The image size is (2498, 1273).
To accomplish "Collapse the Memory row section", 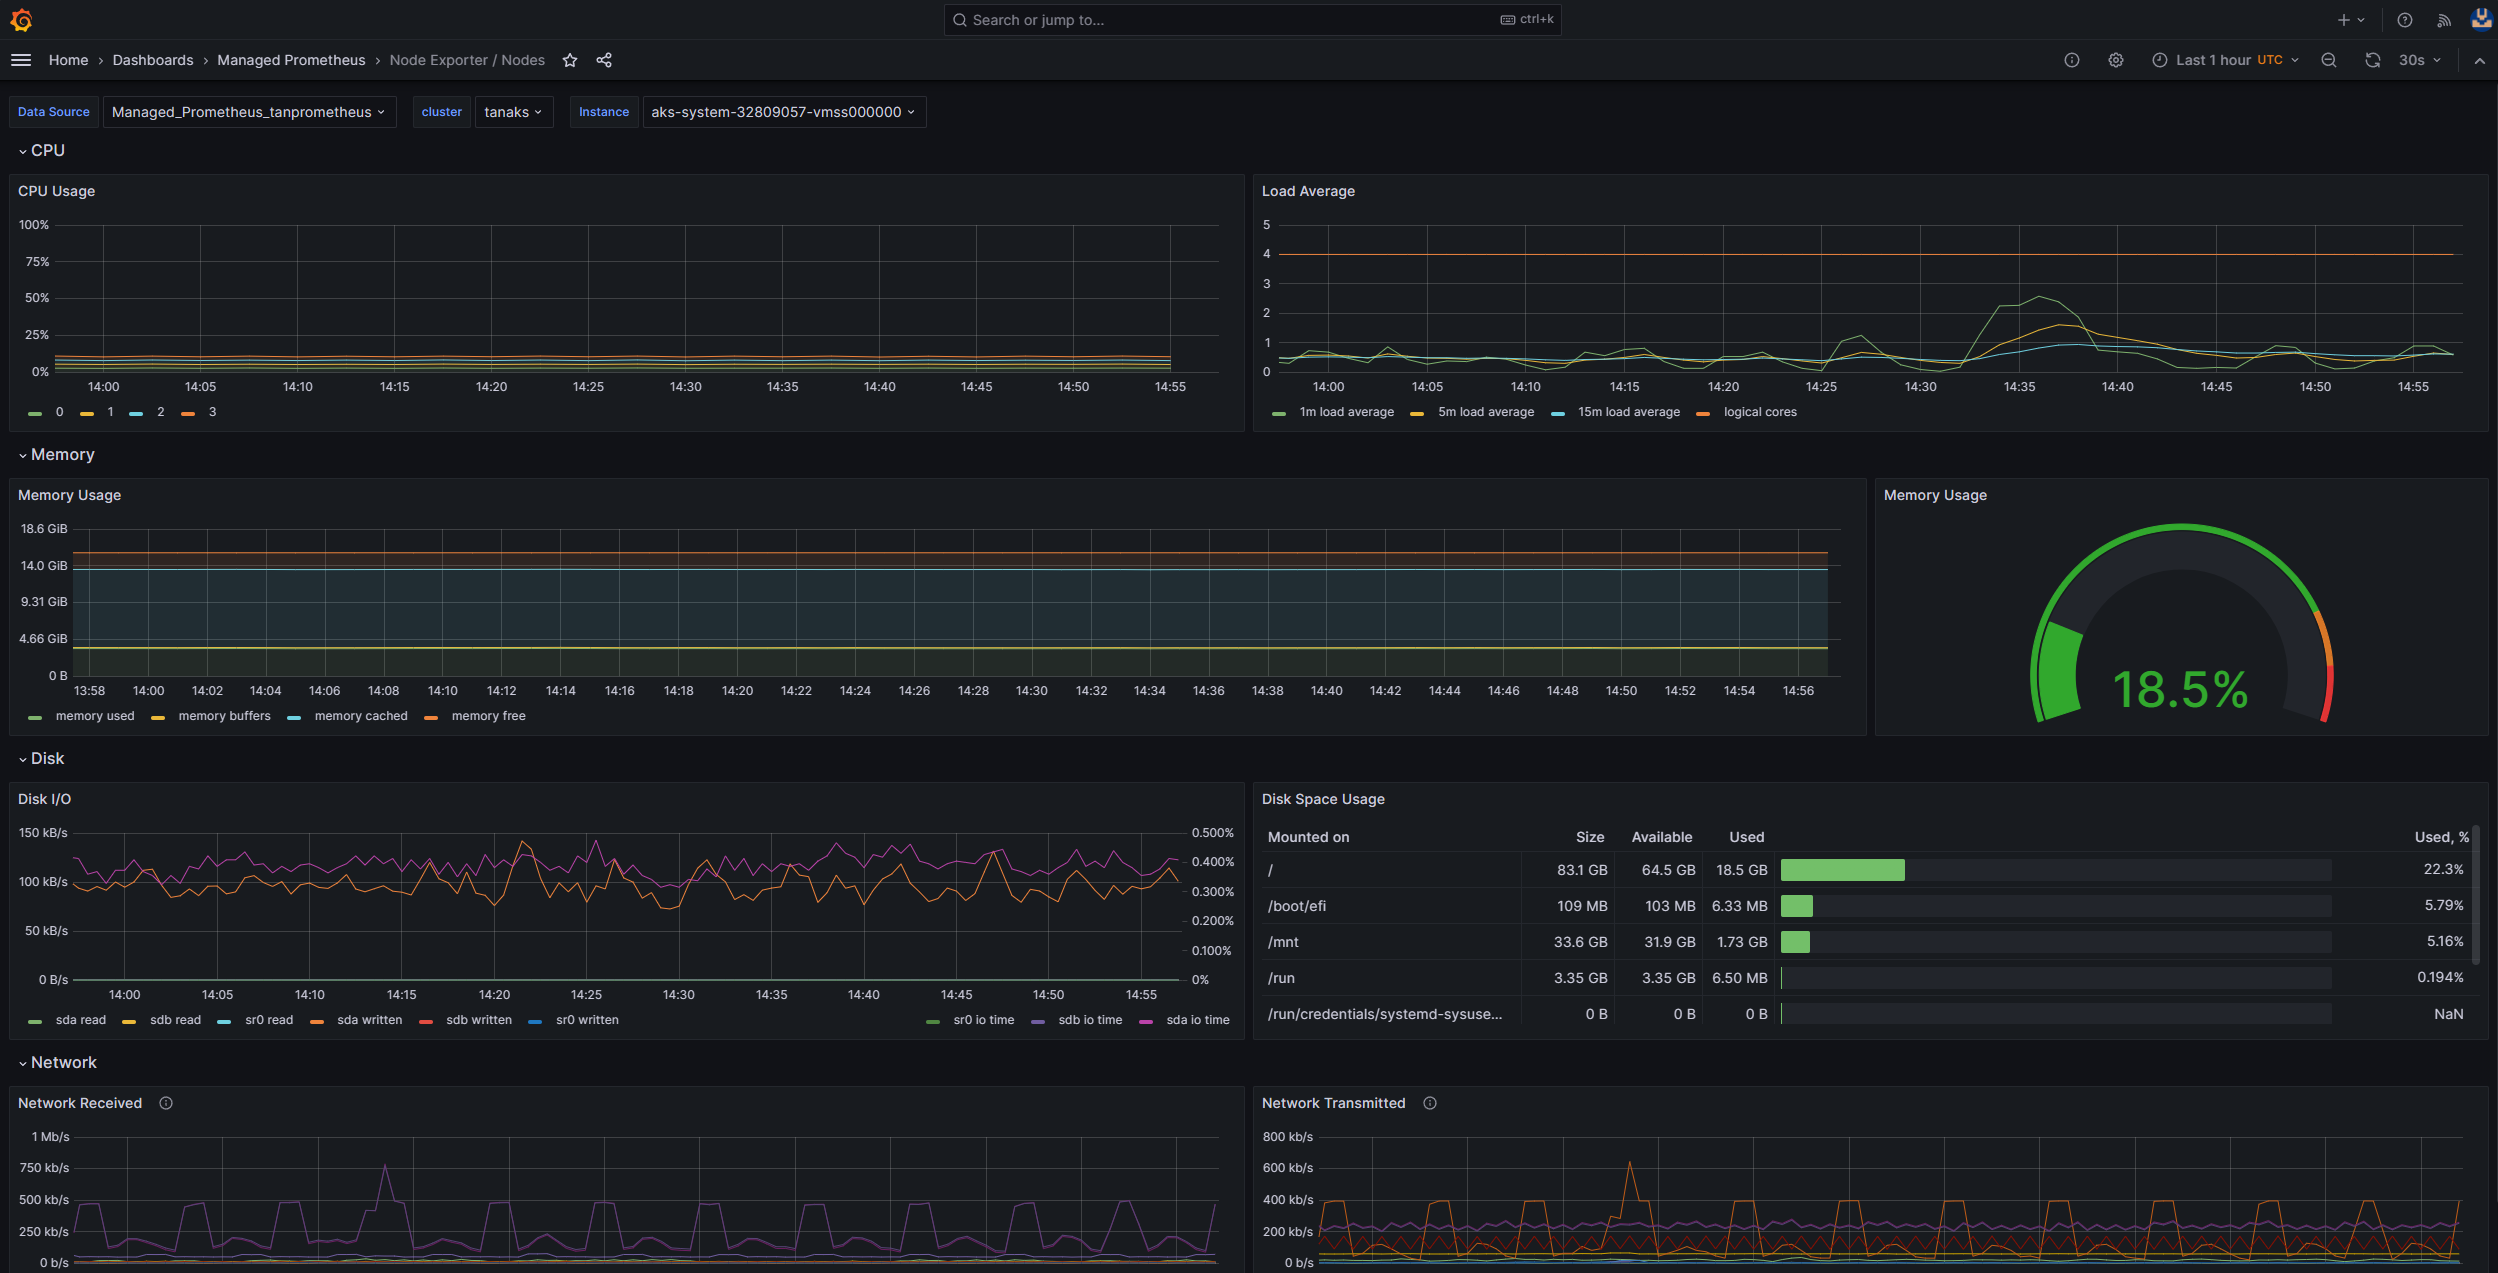I will point(62,454).
